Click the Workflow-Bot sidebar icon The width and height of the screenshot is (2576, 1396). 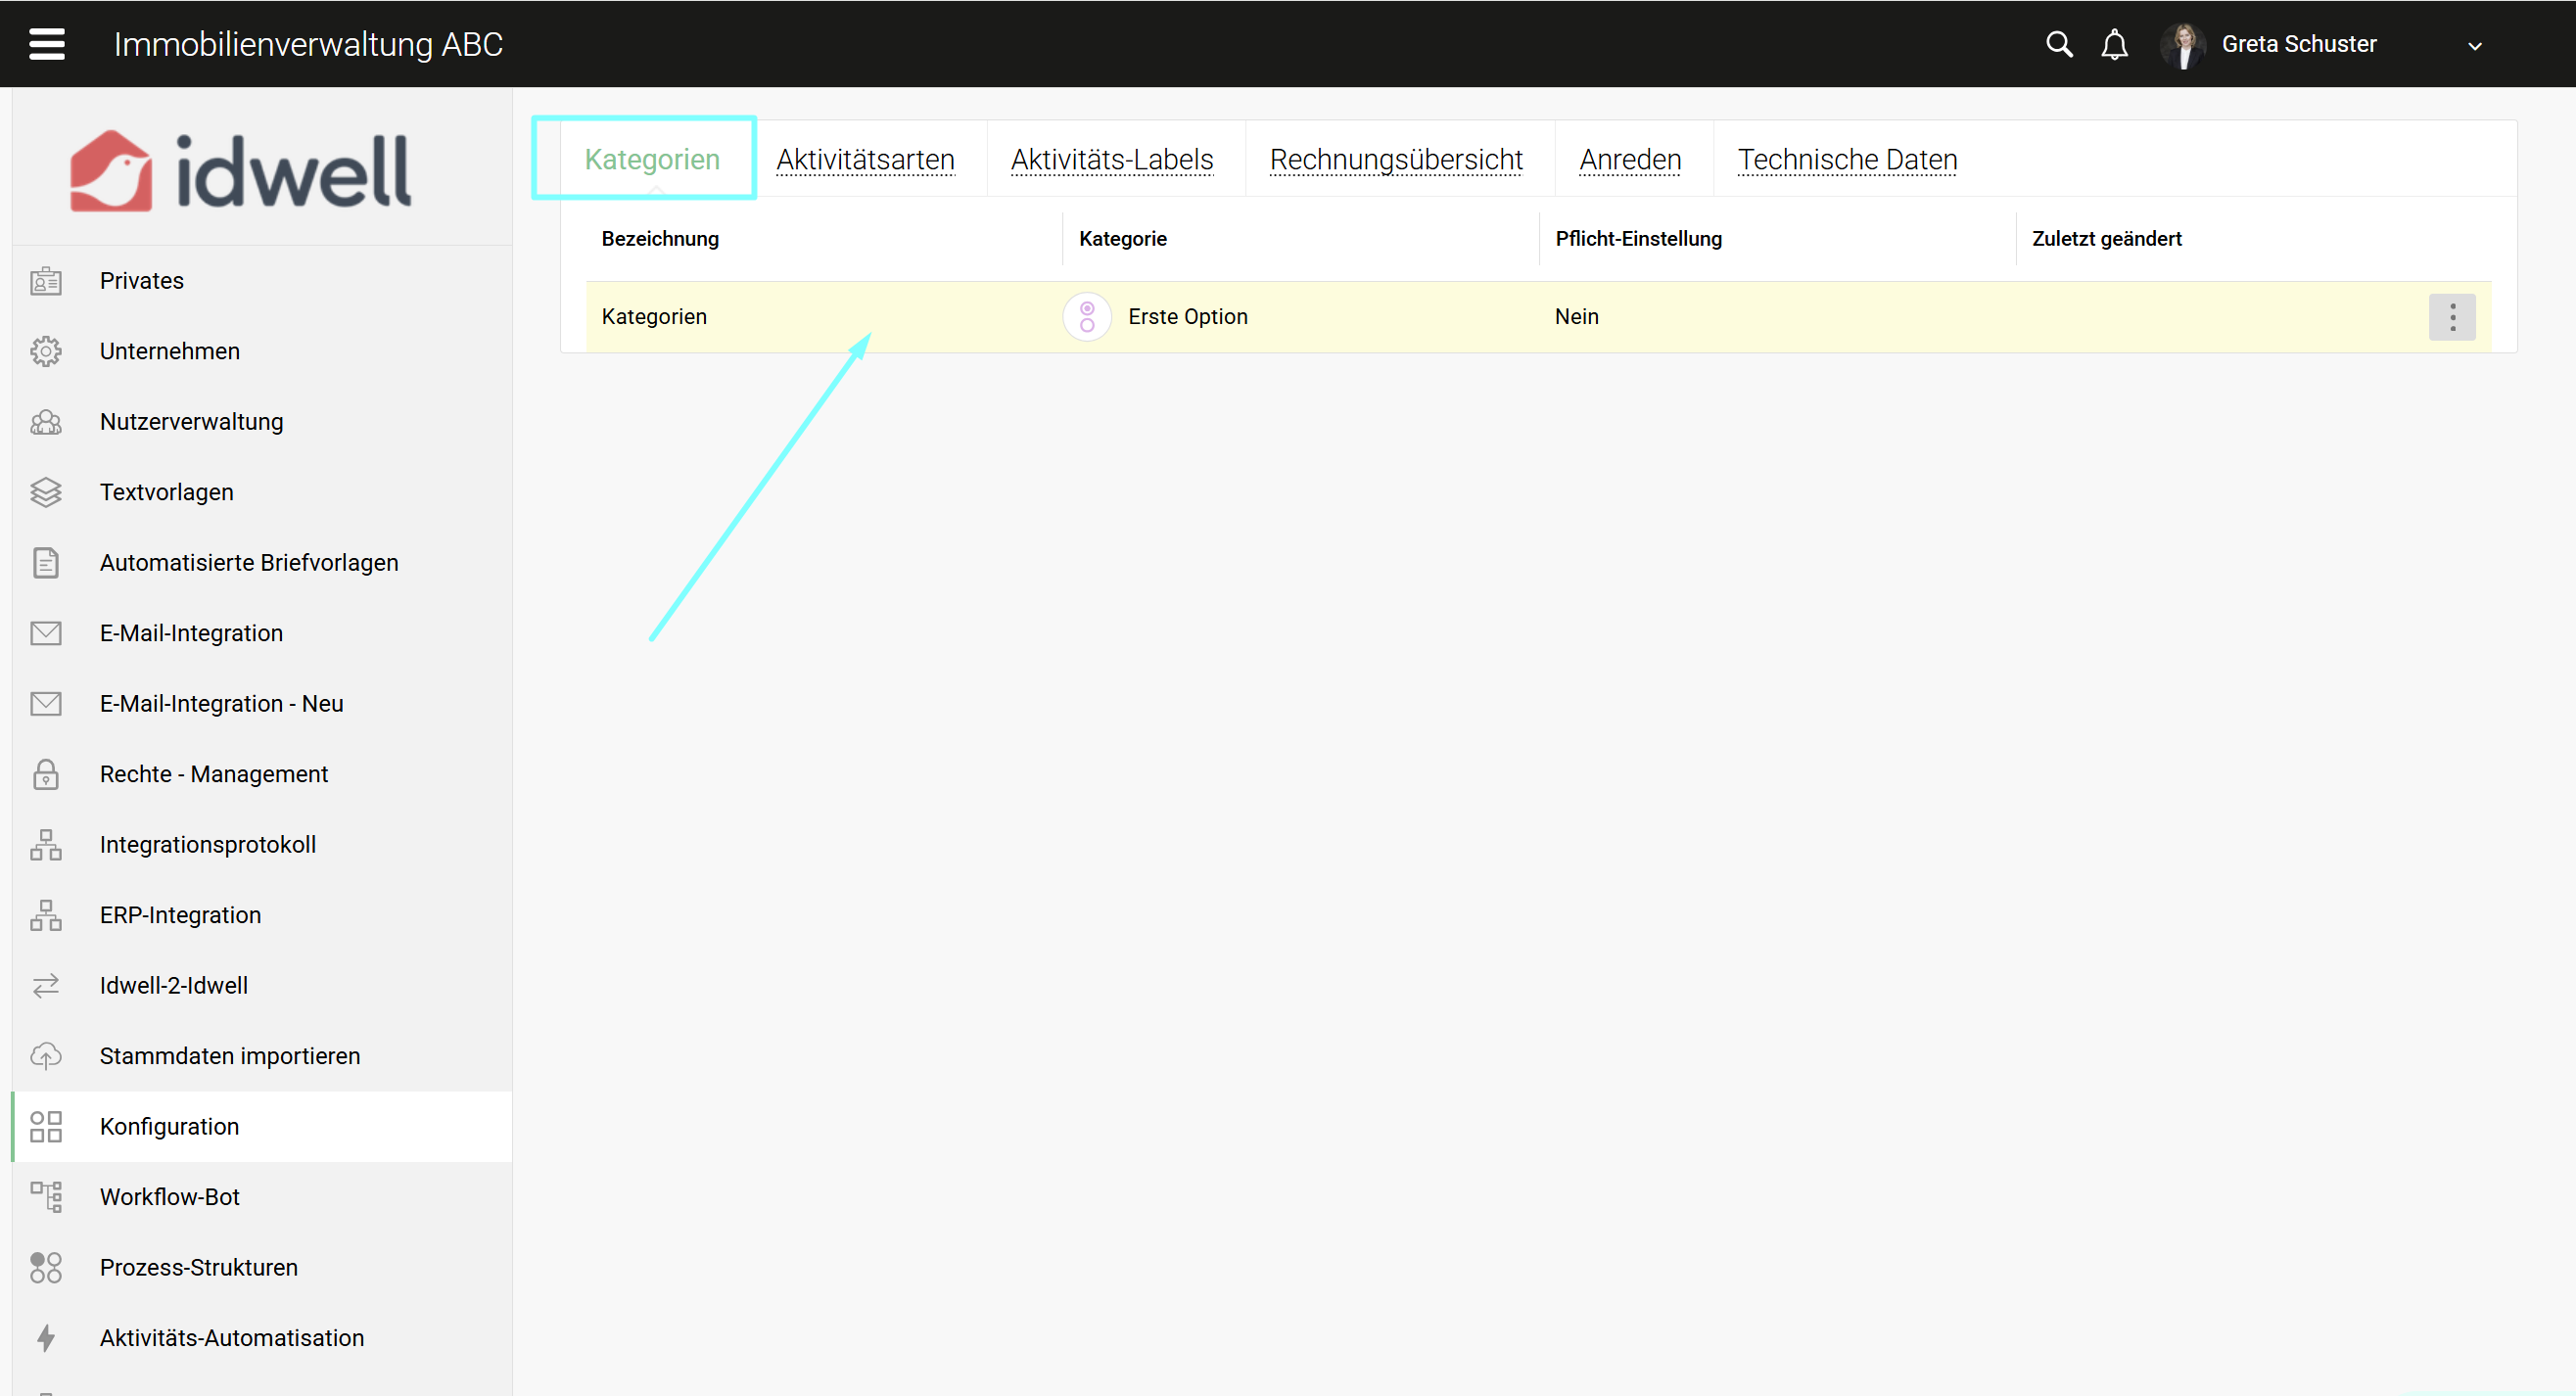[x=46, y=1196]
